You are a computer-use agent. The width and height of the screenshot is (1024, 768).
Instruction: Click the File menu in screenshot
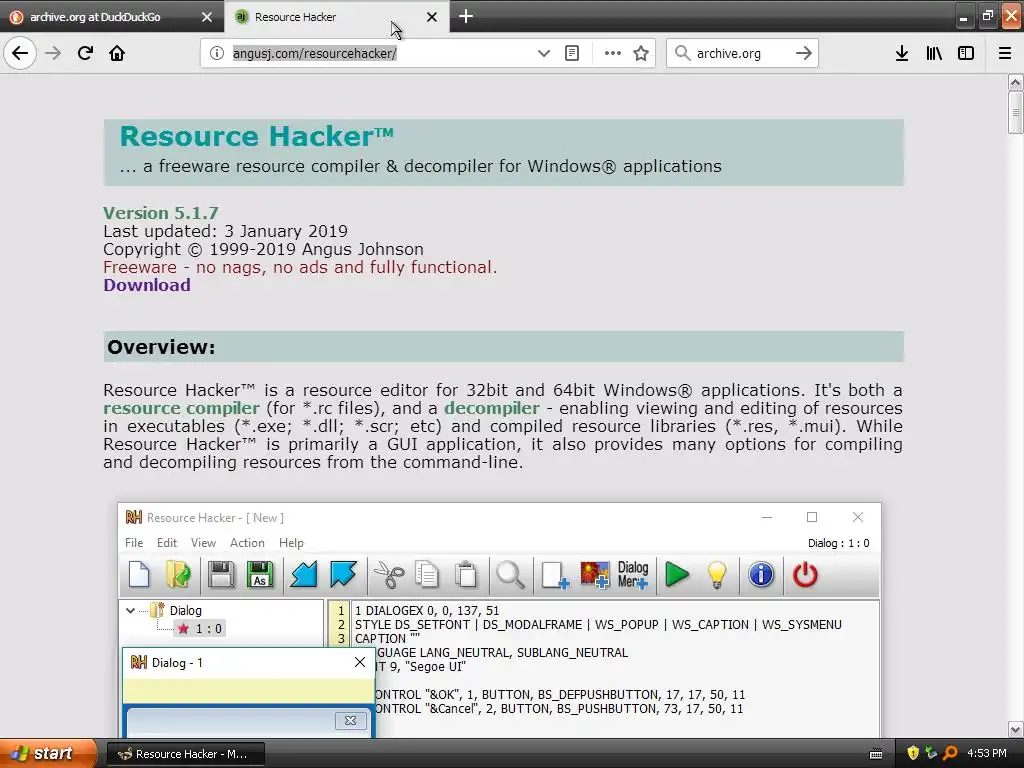(x=134, y=543)
